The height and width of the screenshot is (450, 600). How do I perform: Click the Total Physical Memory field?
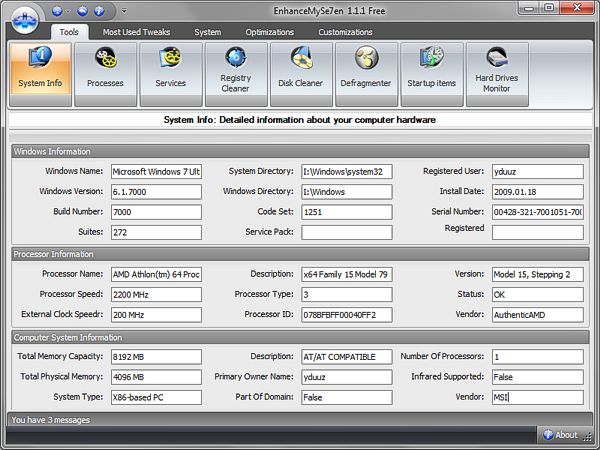(156, 377)
